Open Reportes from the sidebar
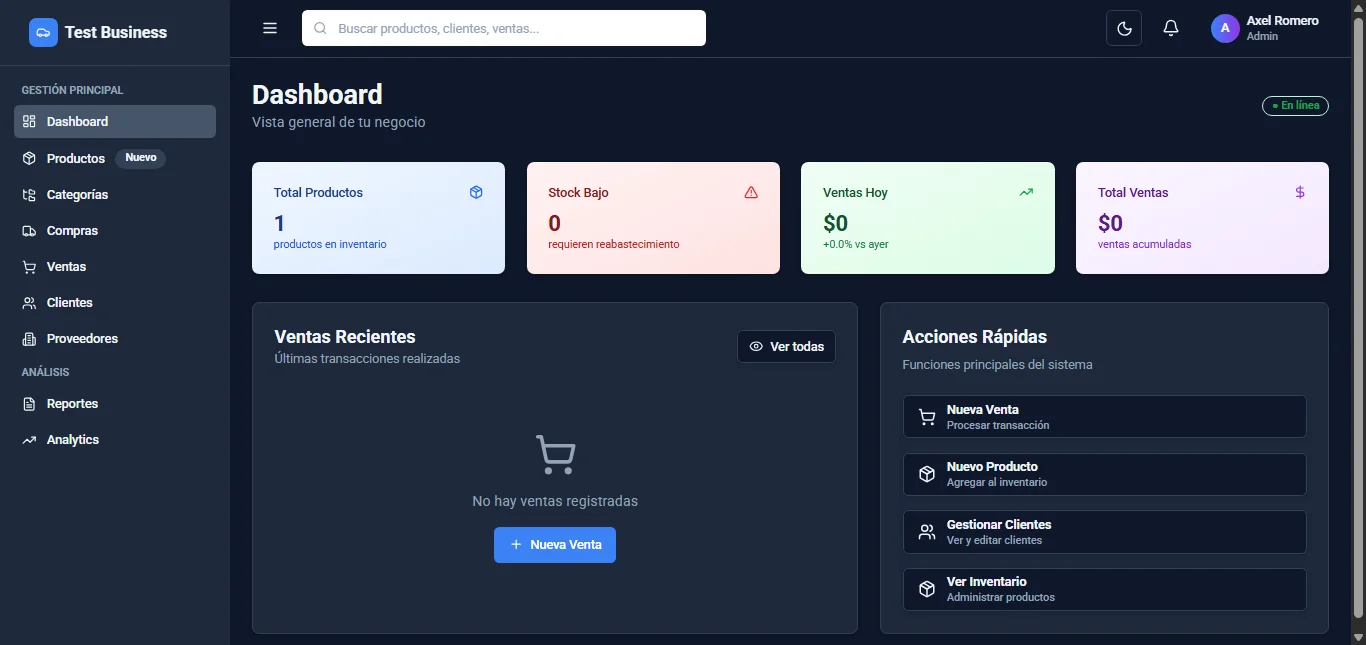1366x645 pixels. [x=72, y=404]
